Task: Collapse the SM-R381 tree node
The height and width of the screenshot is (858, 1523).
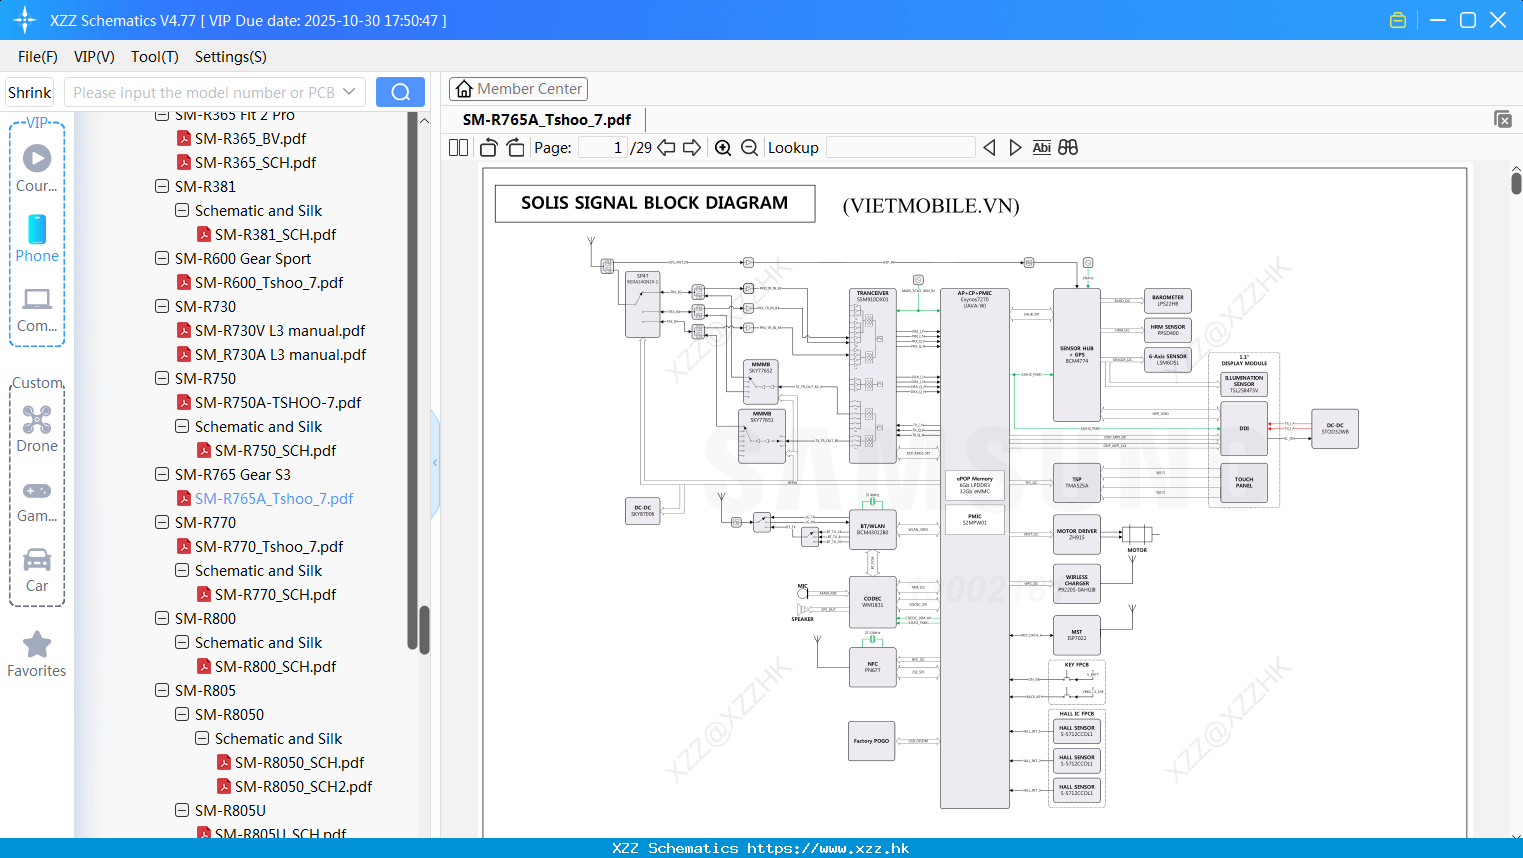Action: click(162, 186)
